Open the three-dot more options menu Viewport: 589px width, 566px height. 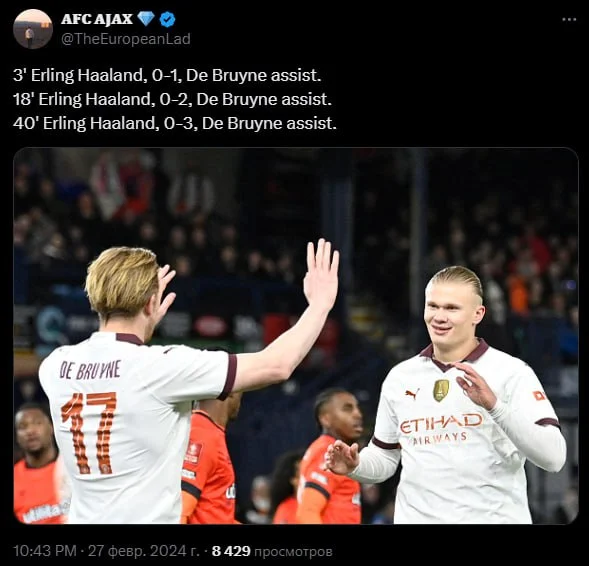(569, 20)
